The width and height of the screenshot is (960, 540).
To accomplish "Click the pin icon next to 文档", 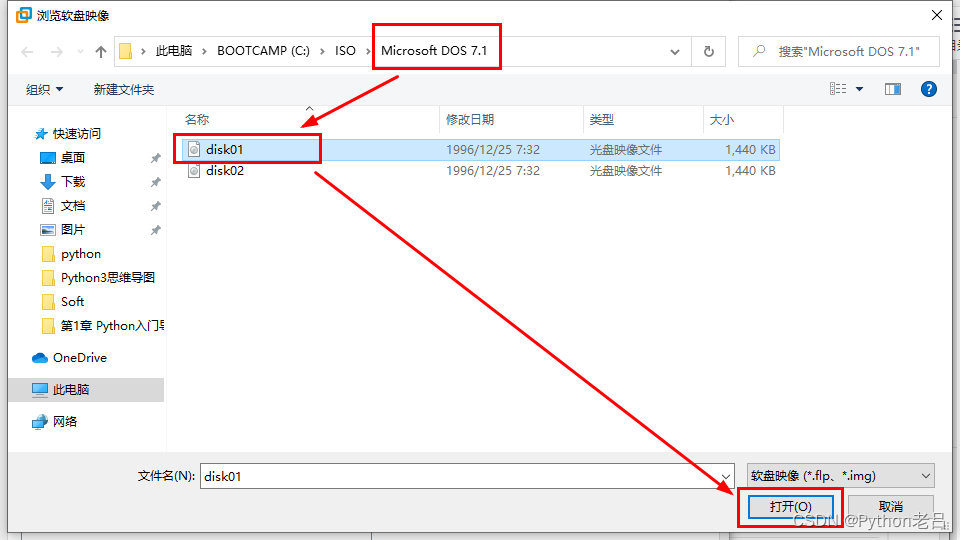I will [156, 206].
